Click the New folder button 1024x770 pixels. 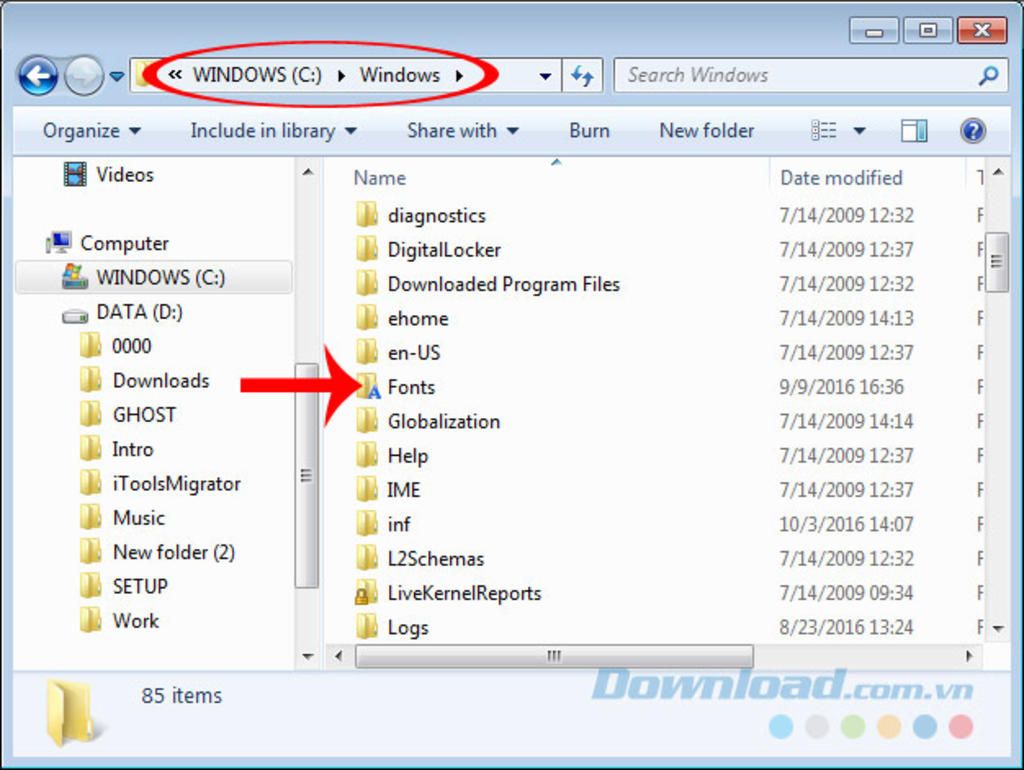tap(707, 131)
